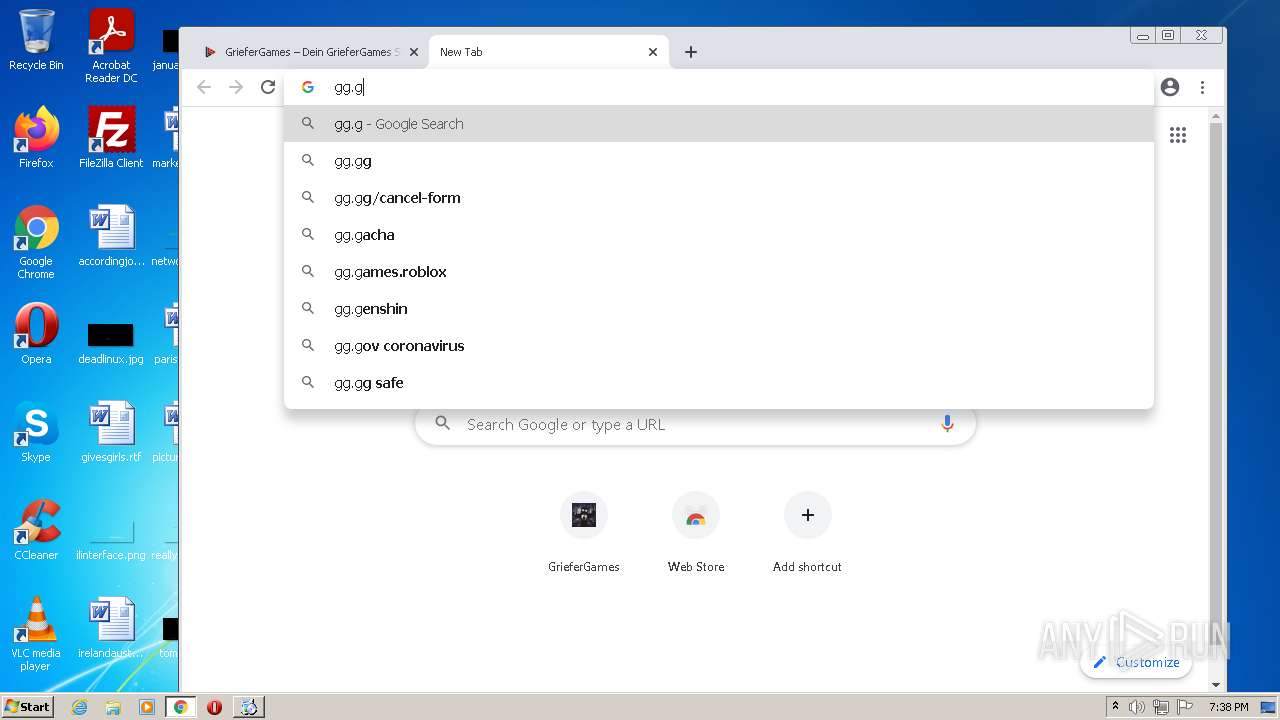
Task: Click Customize button
Action: [x=1136, y=662]
